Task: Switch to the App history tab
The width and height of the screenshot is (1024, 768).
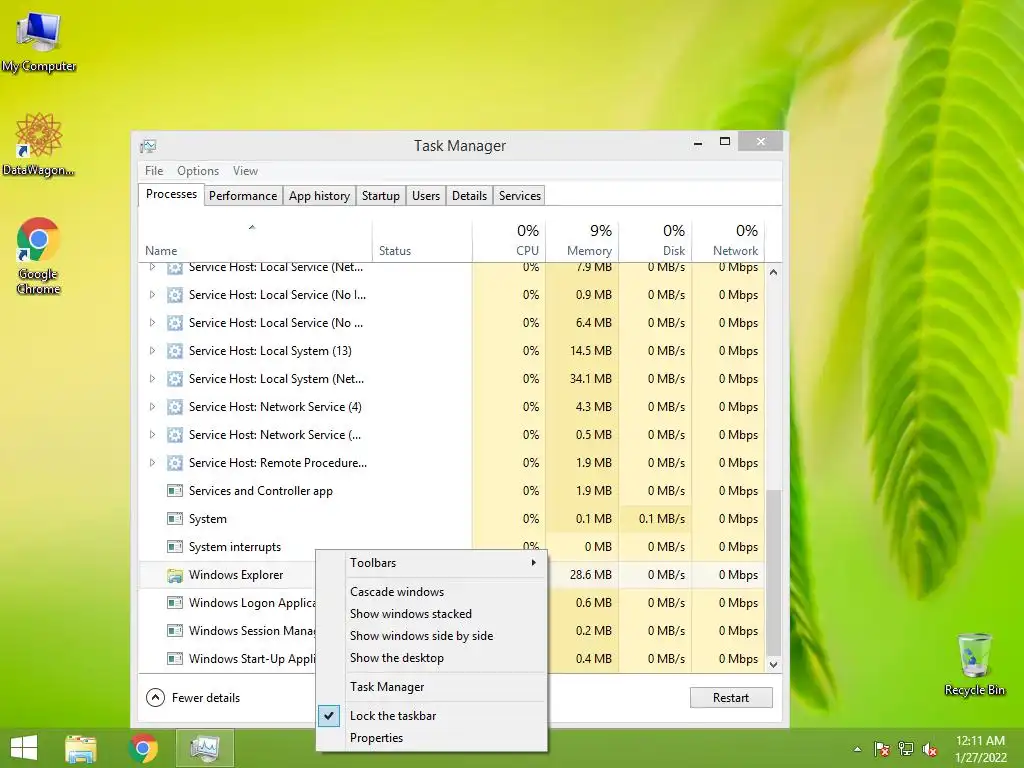Action: coord(319,196)
